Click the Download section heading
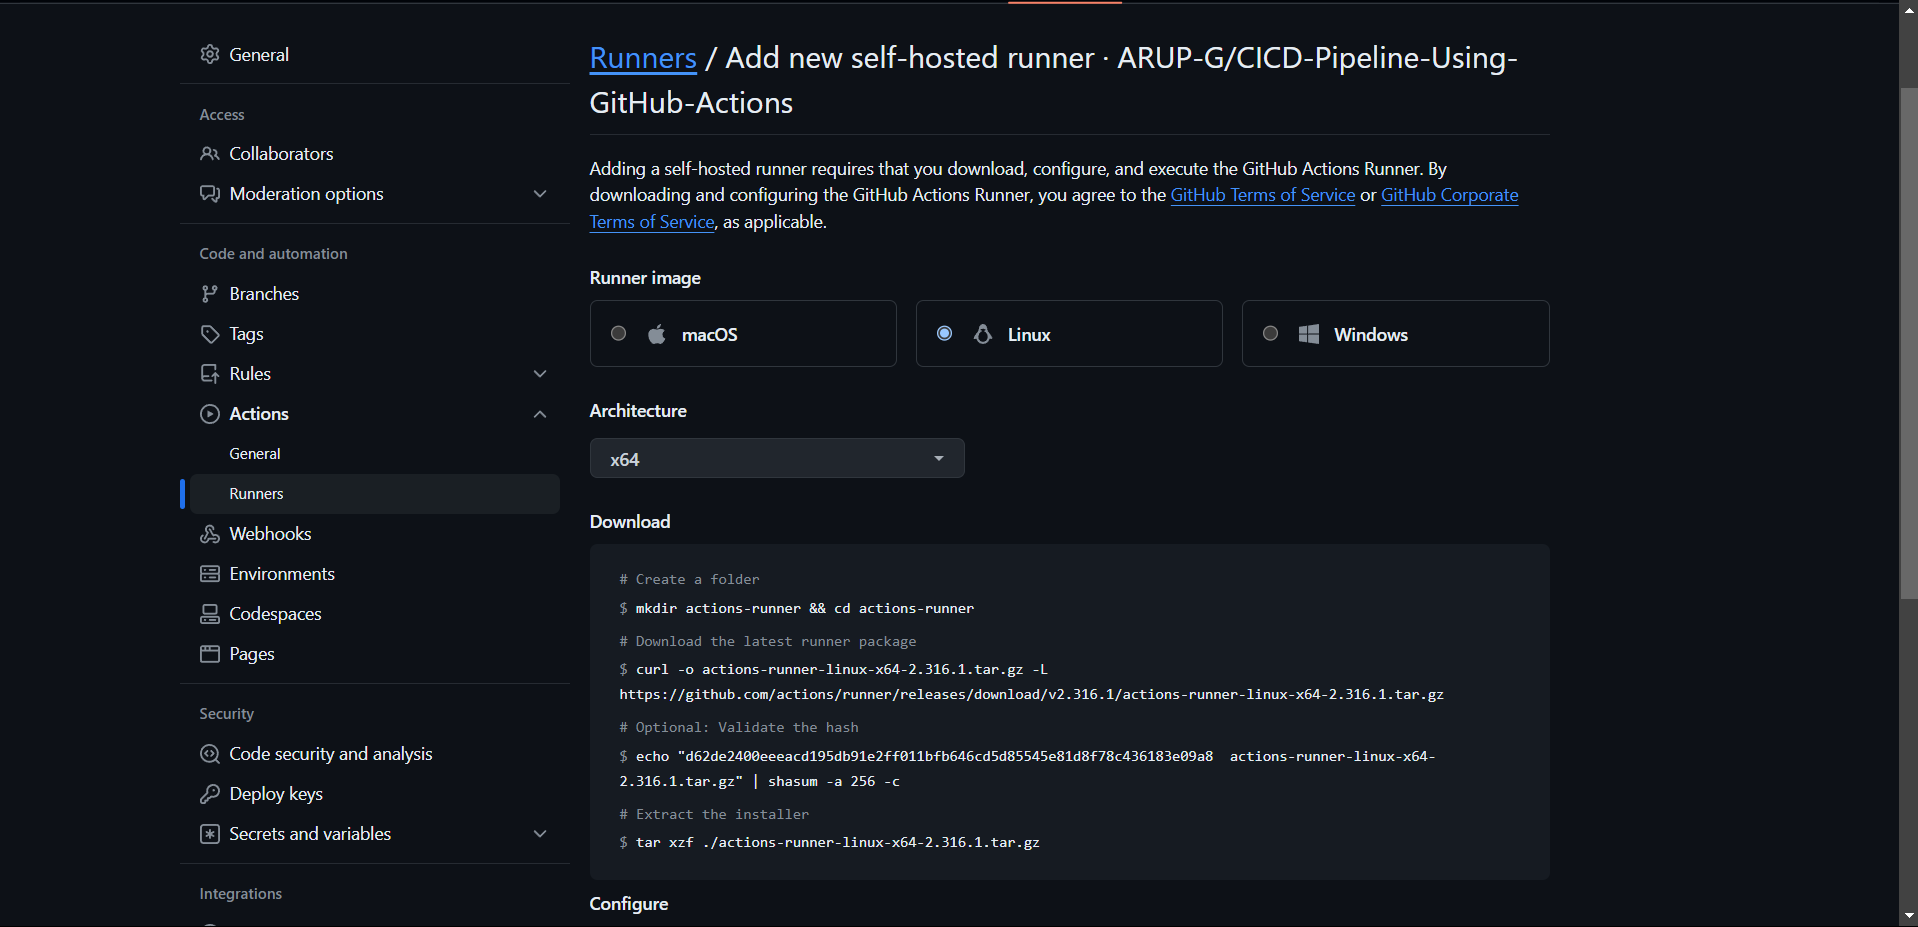This screenshot has height=927, width=1918. point(630,522)
